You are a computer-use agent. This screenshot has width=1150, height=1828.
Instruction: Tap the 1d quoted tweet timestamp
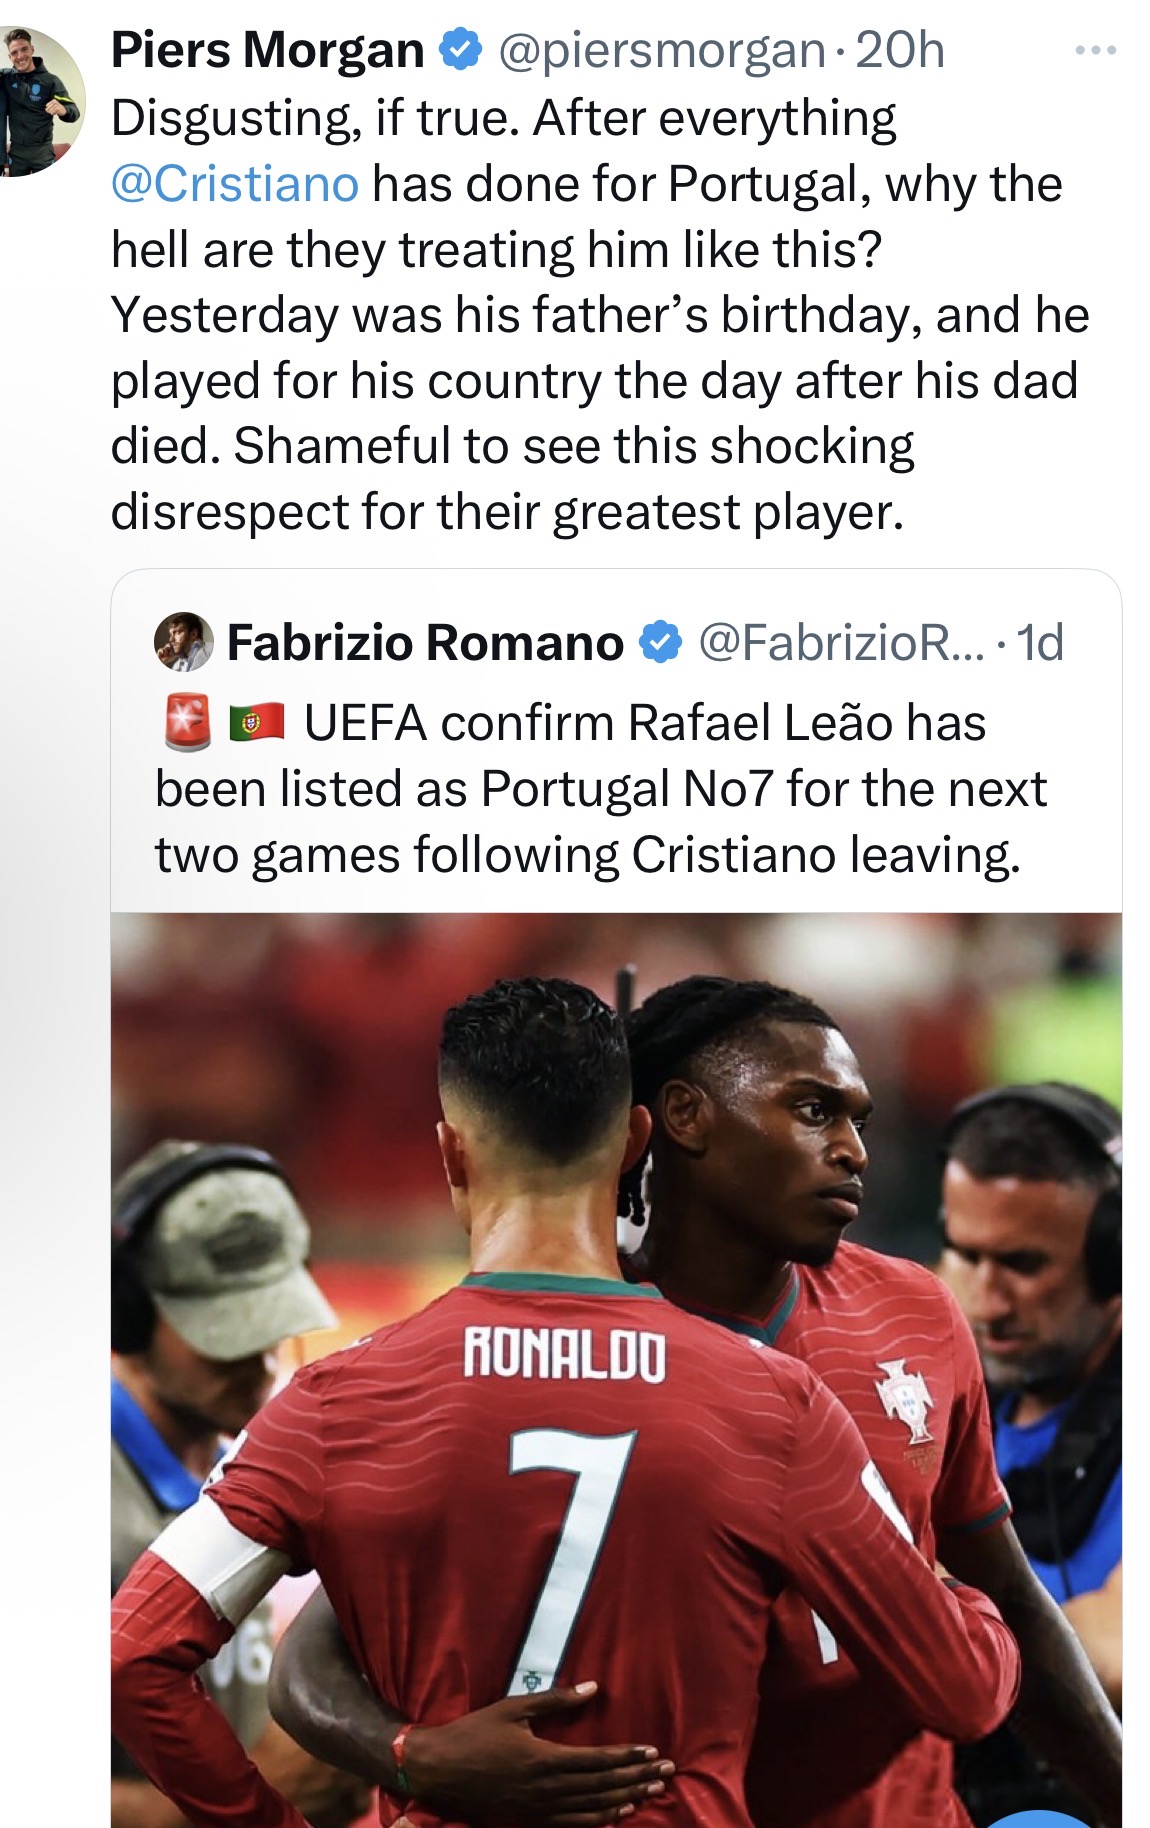coord(1040,642)
